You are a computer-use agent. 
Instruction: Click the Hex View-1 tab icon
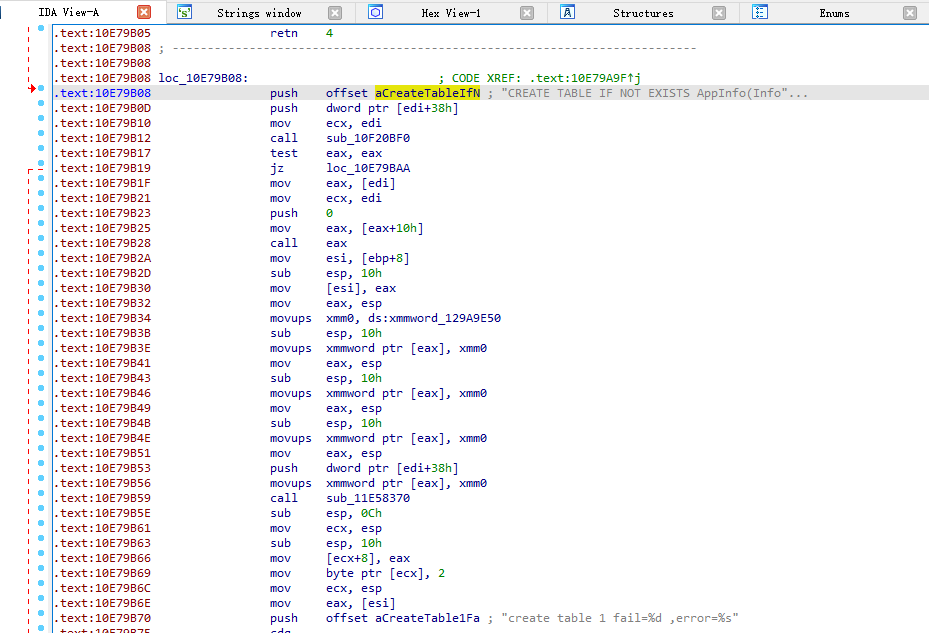point(375,12)
